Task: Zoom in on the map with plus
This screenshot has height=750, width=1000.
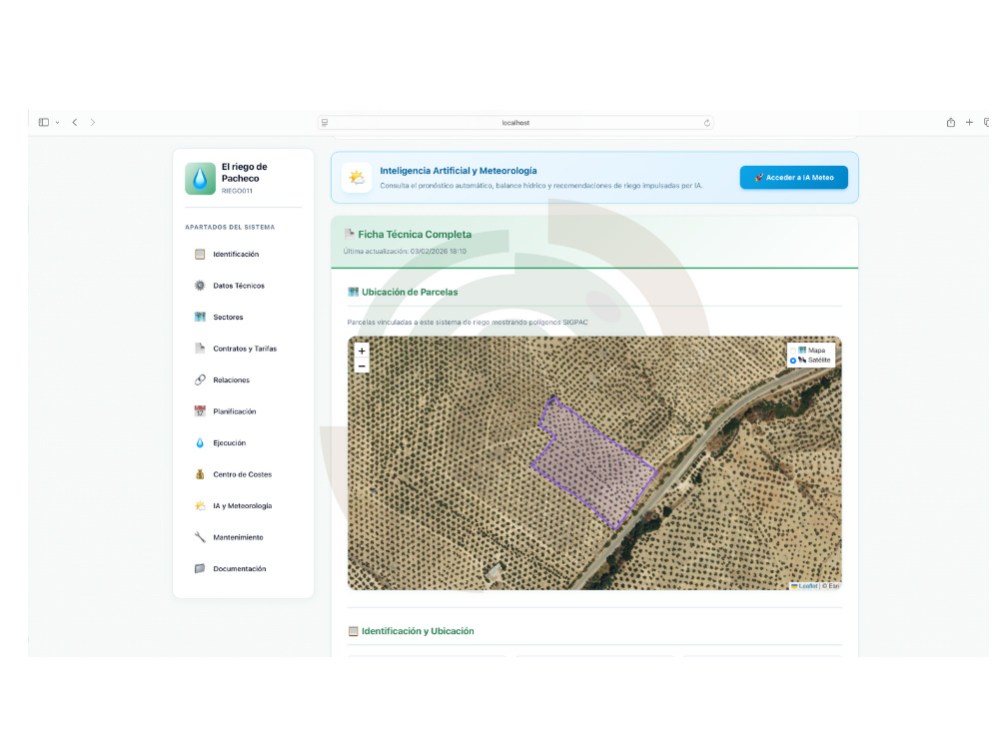Action: tap(362, 351)
